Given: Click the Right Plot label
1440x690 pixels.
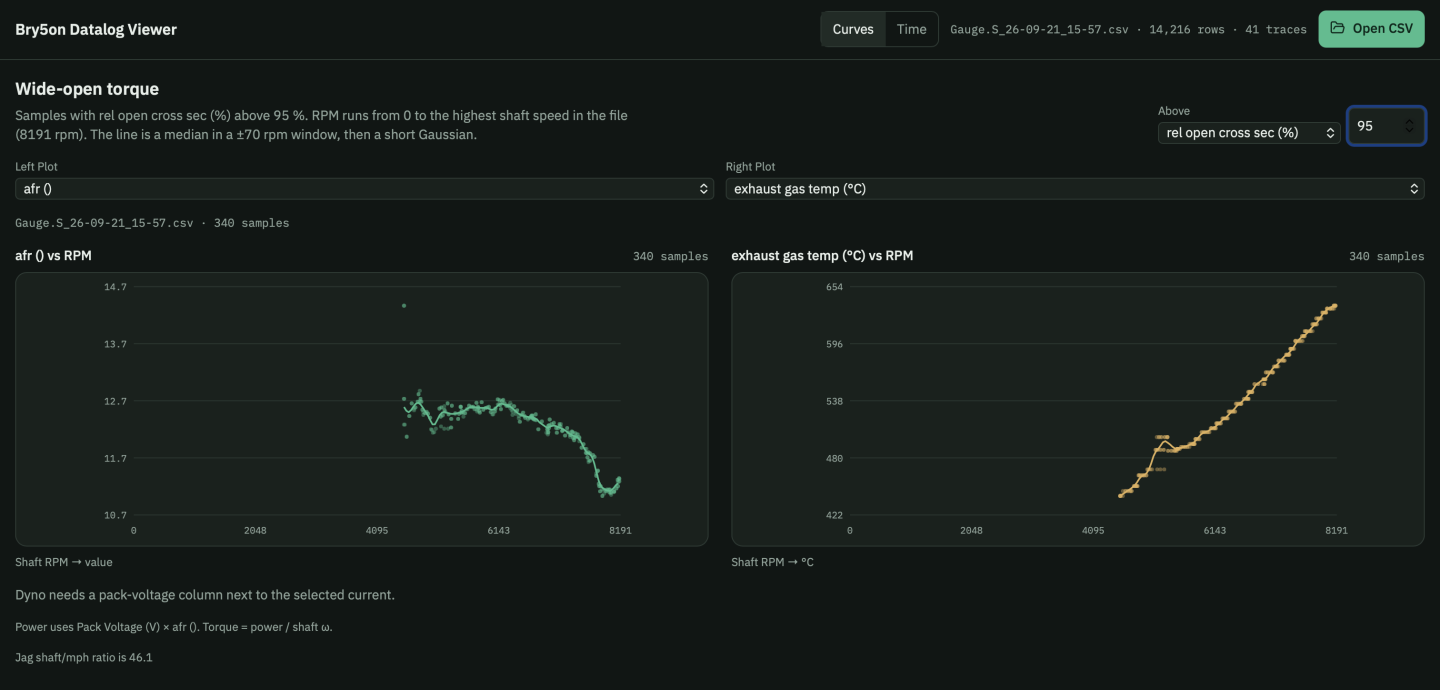Looking at the screenshot, I should [x=750, y=167].
